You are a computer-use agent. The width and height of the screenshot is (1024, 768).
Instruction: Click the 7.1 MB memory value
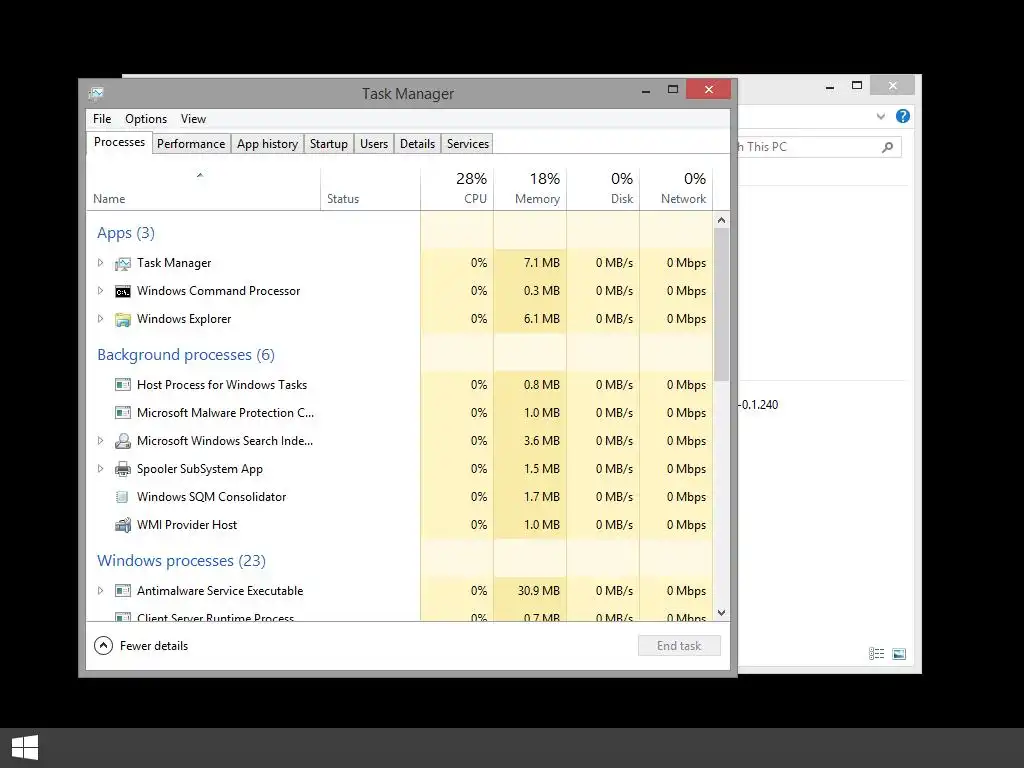coord(542,263)
